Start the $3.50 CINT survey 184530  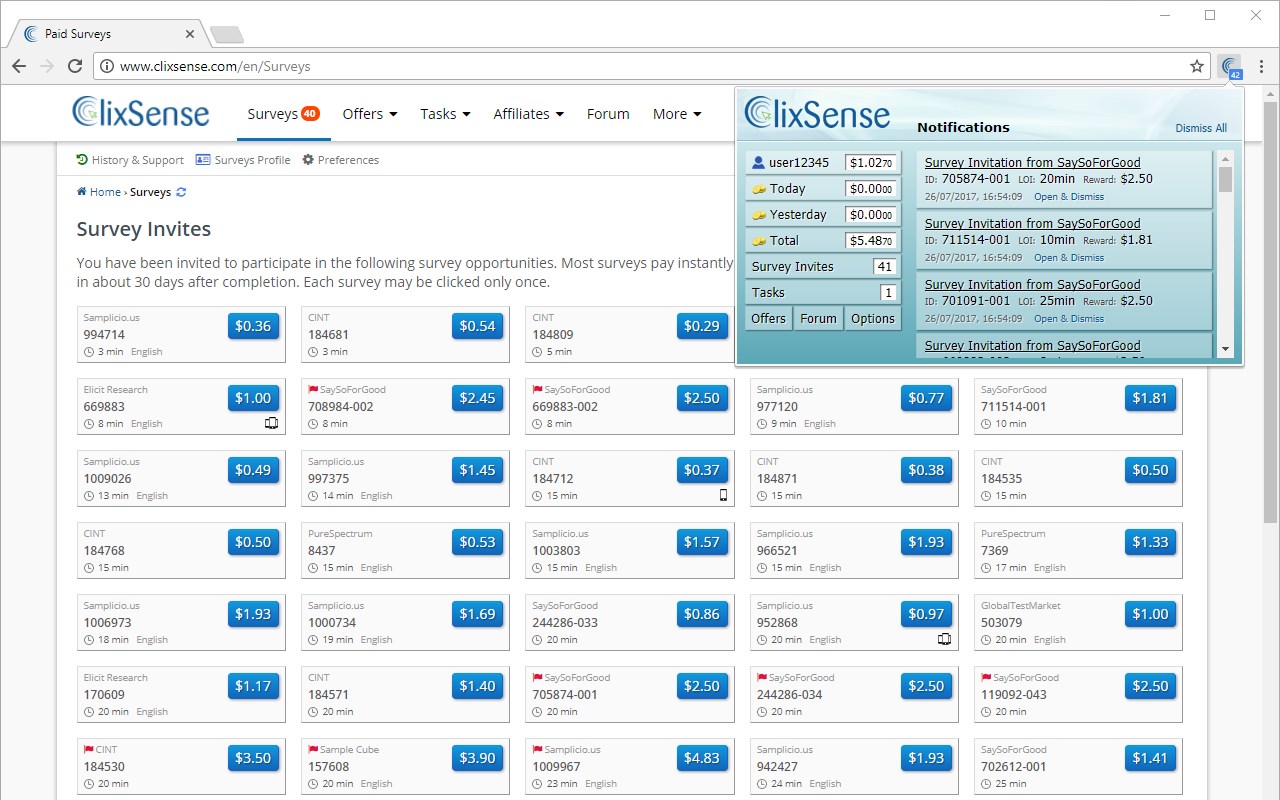253,758
